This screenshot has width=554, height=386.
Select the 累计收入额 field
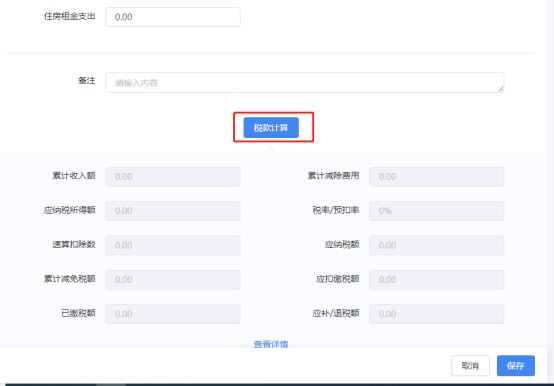click(x=173, y=177)
